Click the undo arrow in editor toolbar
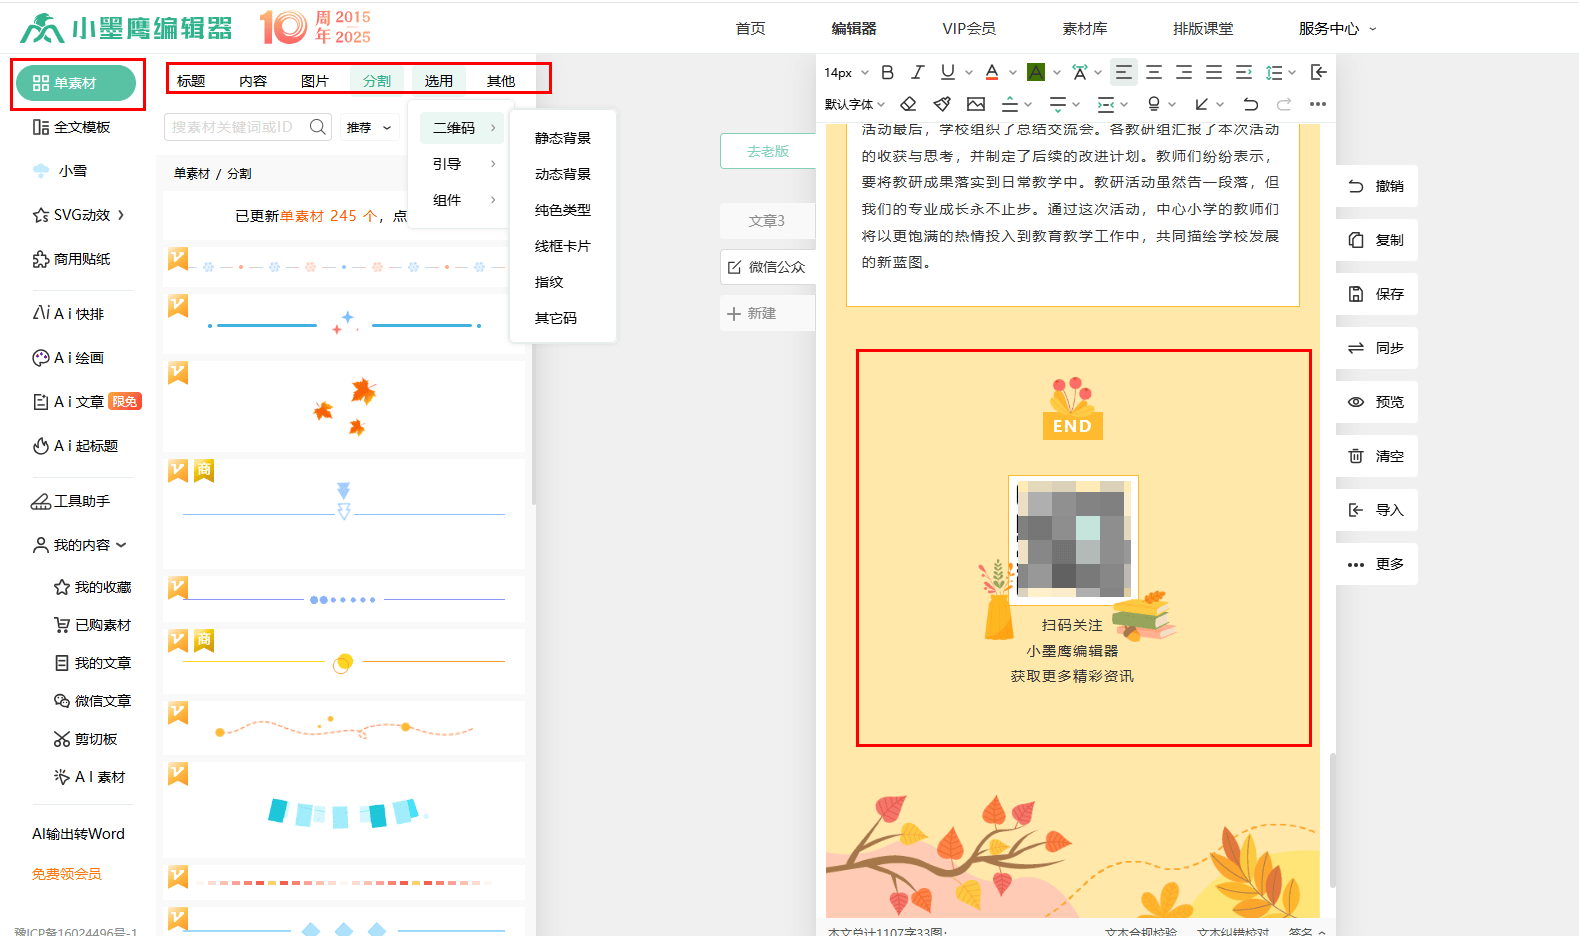 click(x=1250, y=104)
